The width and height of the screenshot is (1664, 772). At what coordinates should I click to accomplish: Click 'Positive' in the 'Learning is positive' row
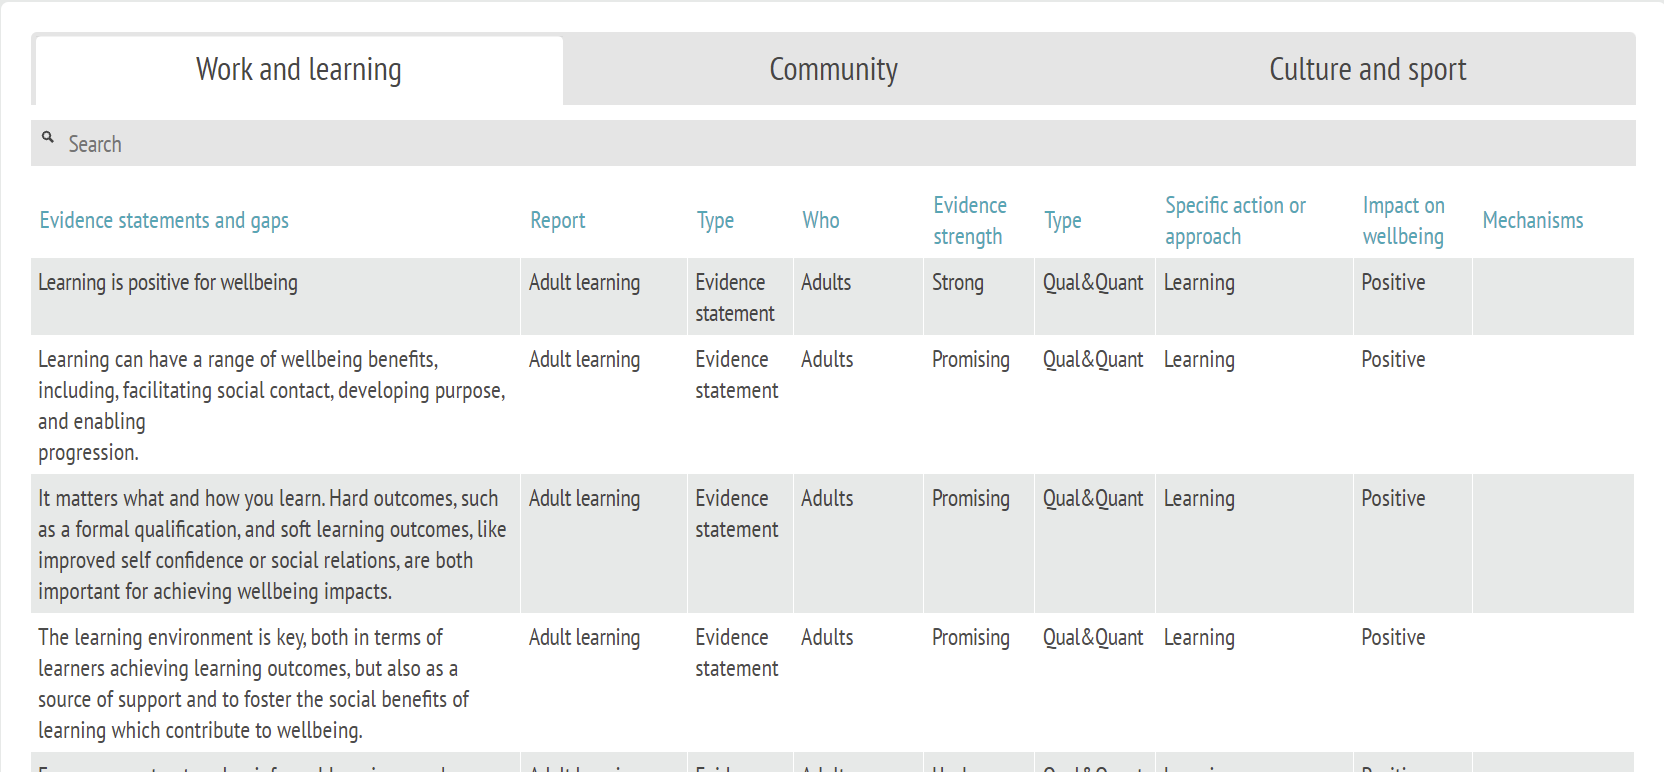pyautogui.click(x=1393, y=283)
